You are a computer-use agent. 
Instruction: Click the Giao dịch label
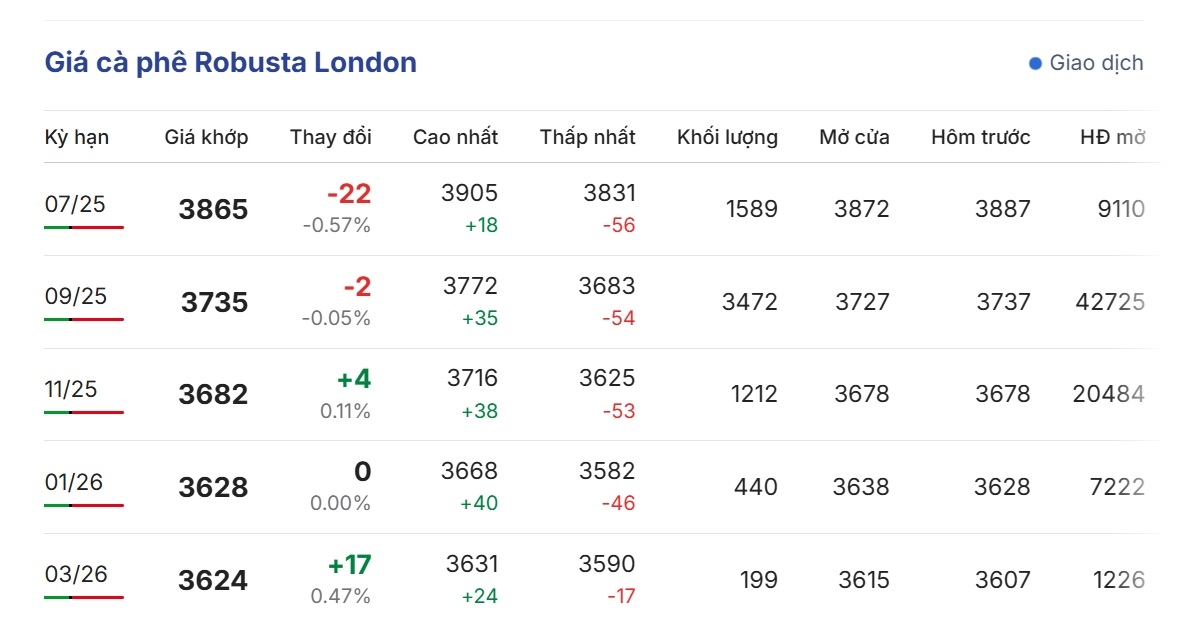pyautogui.click(x=1096, y=63)
